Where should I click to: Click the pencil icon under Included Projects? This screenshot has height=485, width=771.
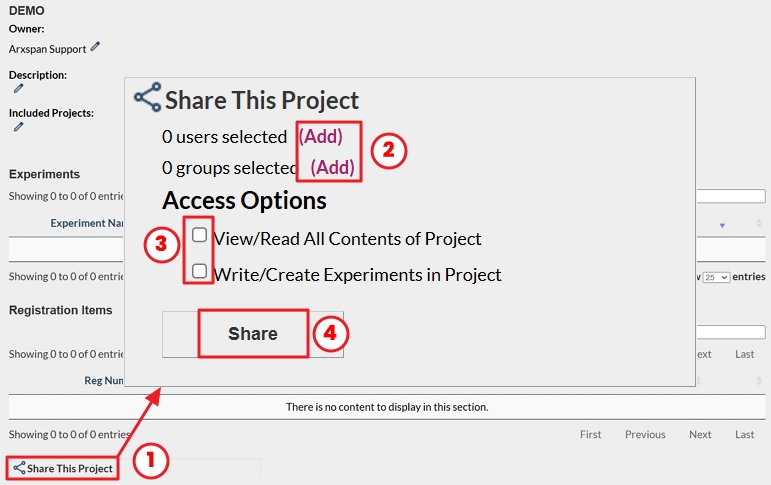coord(18,127)
